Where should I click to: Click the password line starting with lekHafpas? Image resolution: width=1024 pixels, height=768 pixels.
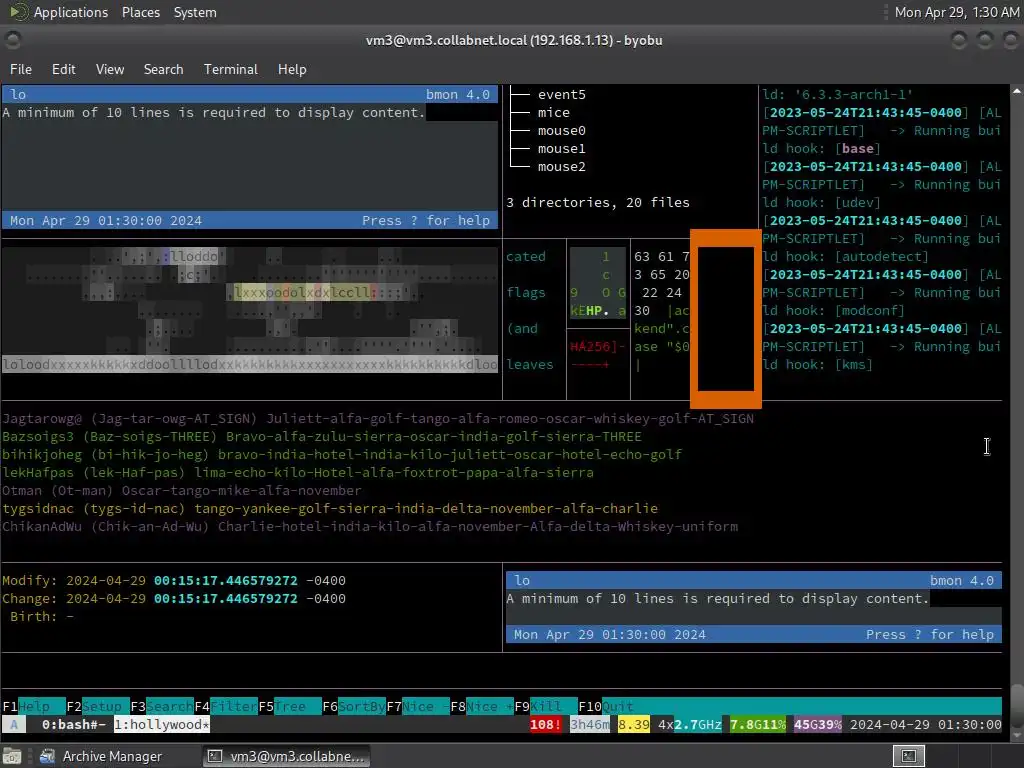click(298, 472)
